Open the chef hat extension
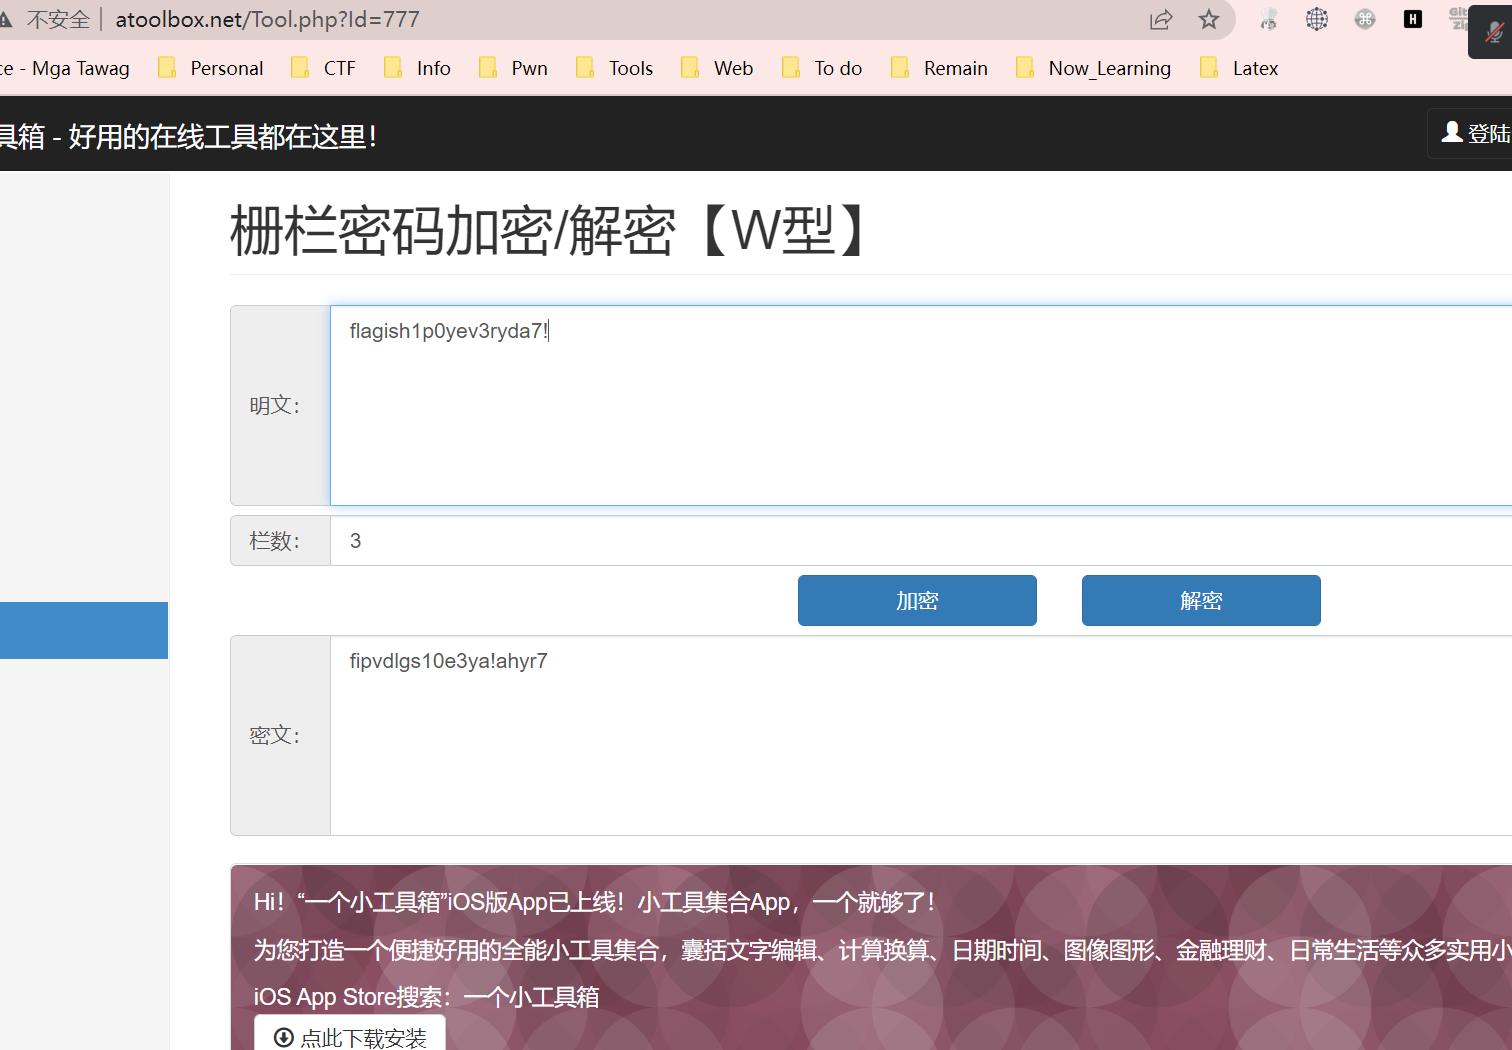The image size is (1512, 1050). 1269,19
